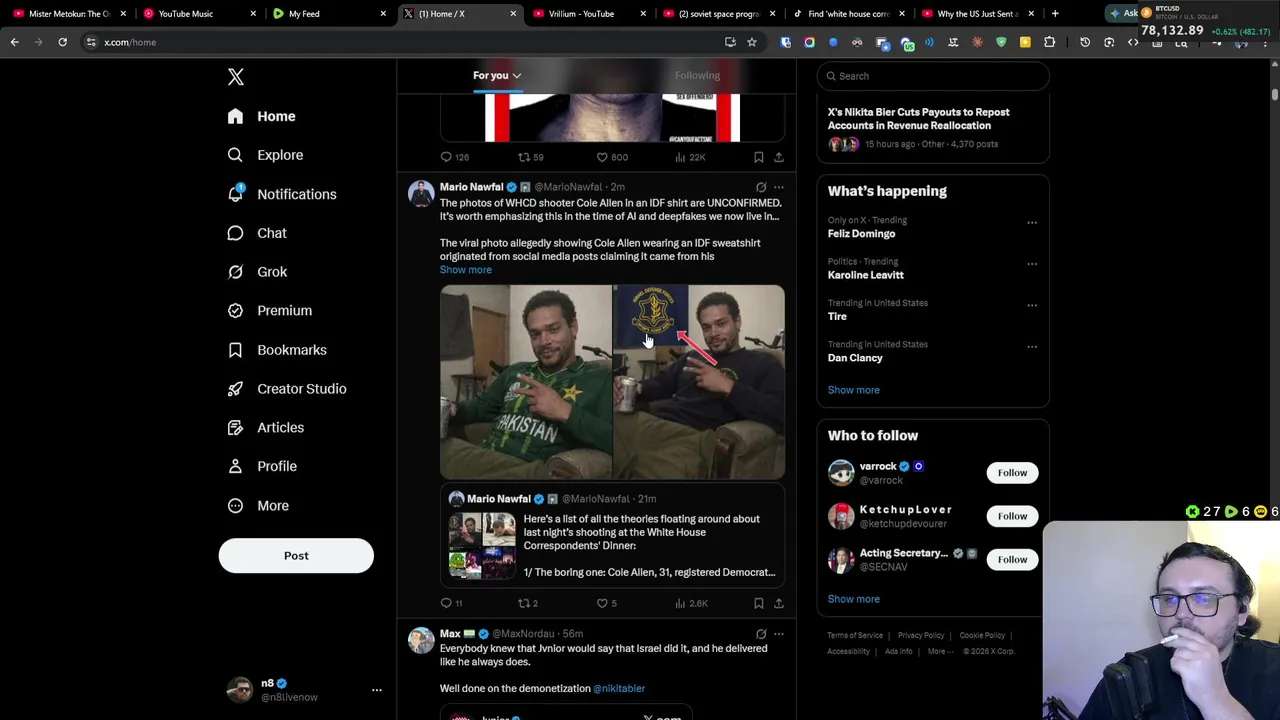Open Grok explain icon on Mario Nawfal post
Viewport: 1280px width, 720px height.
click(761, 187)
